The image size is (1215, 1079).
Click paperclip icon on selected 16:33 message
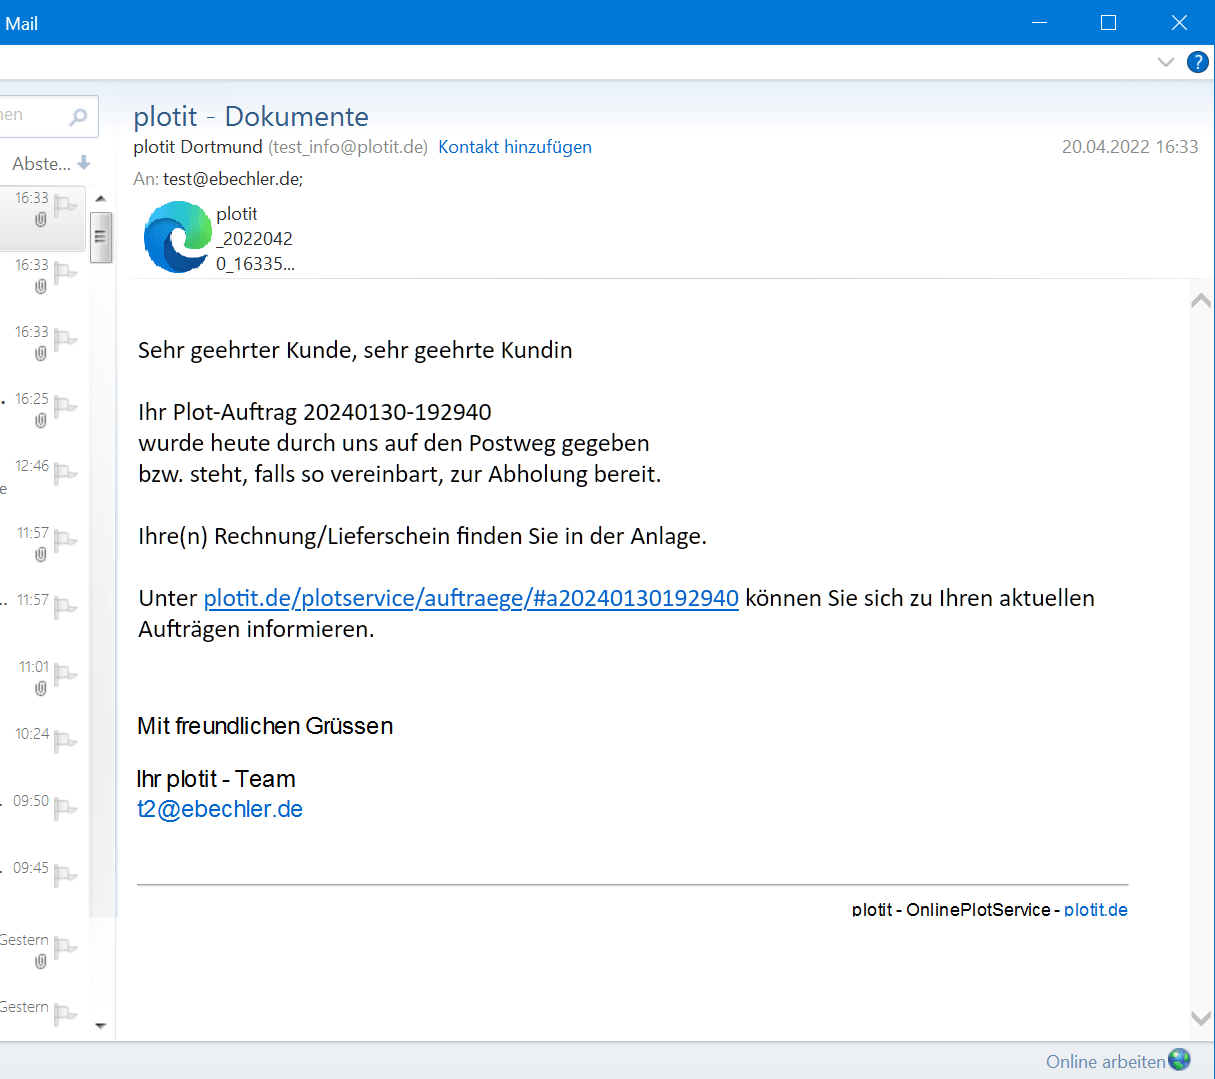click(x=41, y=220)
